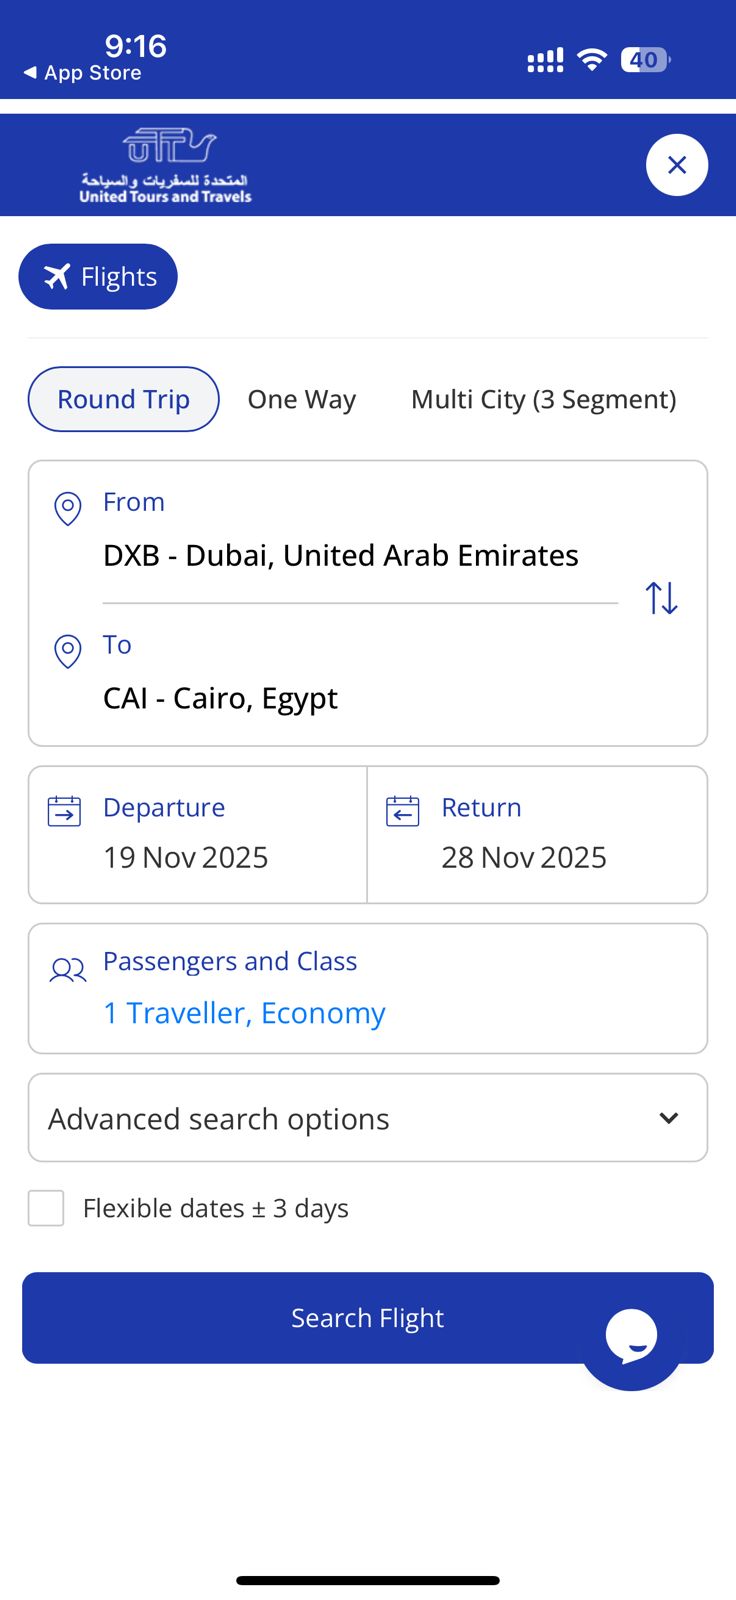This screenshot has height=1600, width=736.
Task: Choose Multi City (3 Segment) tab
Action: [543, 399]
